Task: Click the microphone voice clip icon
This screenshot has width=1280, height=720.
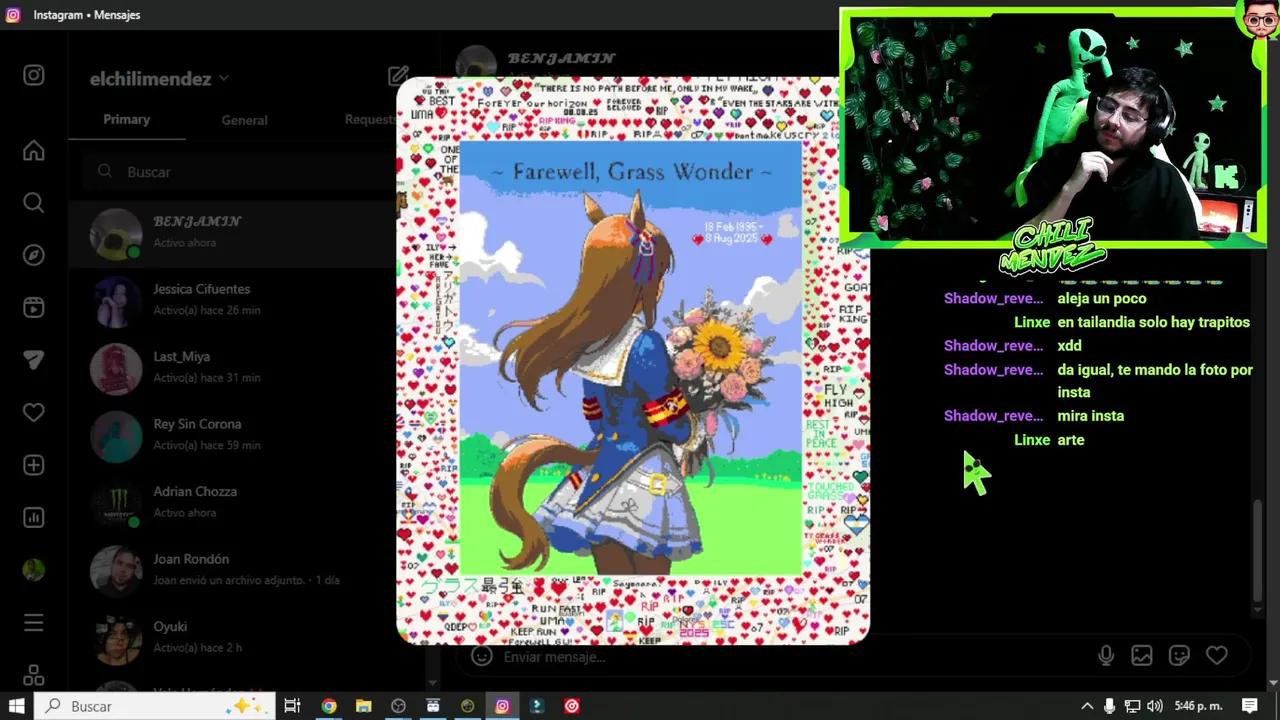Action: click(1106, 656)
